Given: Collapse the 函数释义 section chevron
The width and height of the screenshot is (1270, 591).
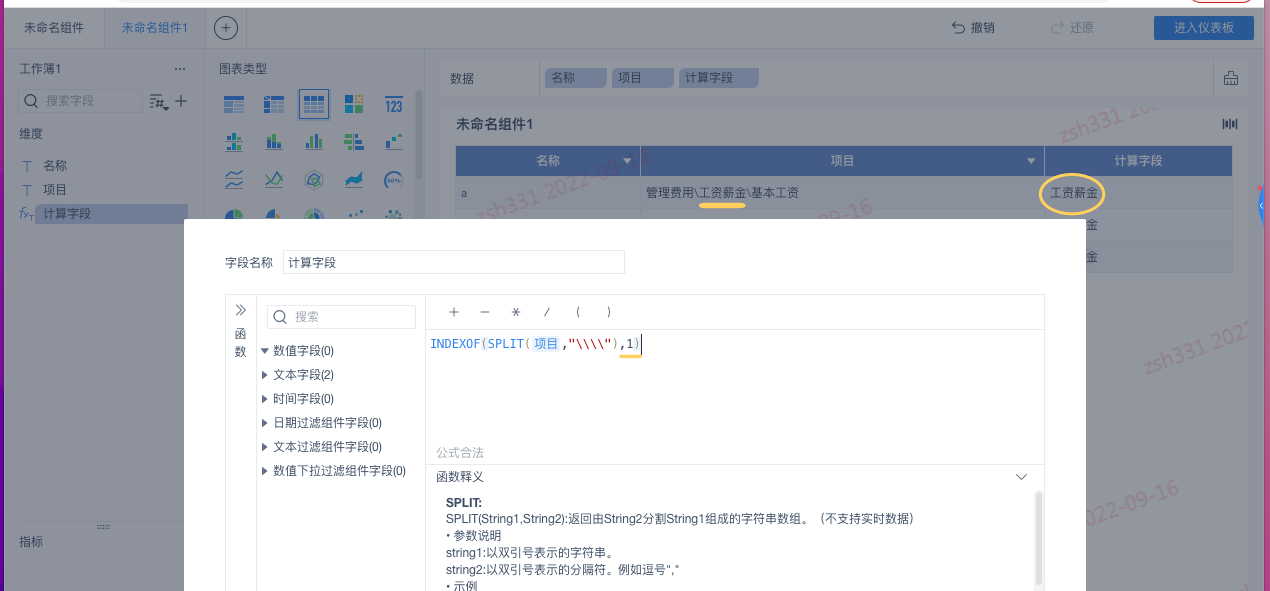Looking at the screenshot, I should tap(1021, 477).
